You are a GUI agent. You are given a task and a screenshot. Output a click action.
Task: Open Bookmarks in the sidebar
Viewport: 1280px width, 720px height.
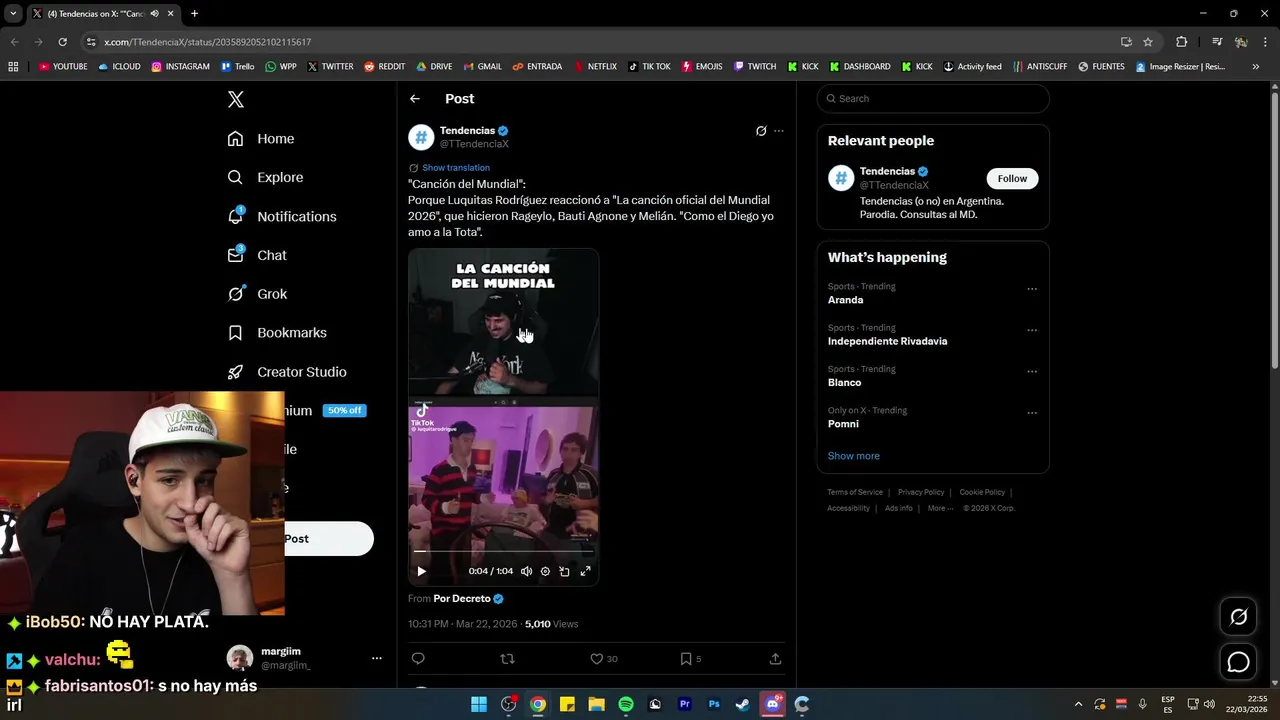[x=277, y=333]
